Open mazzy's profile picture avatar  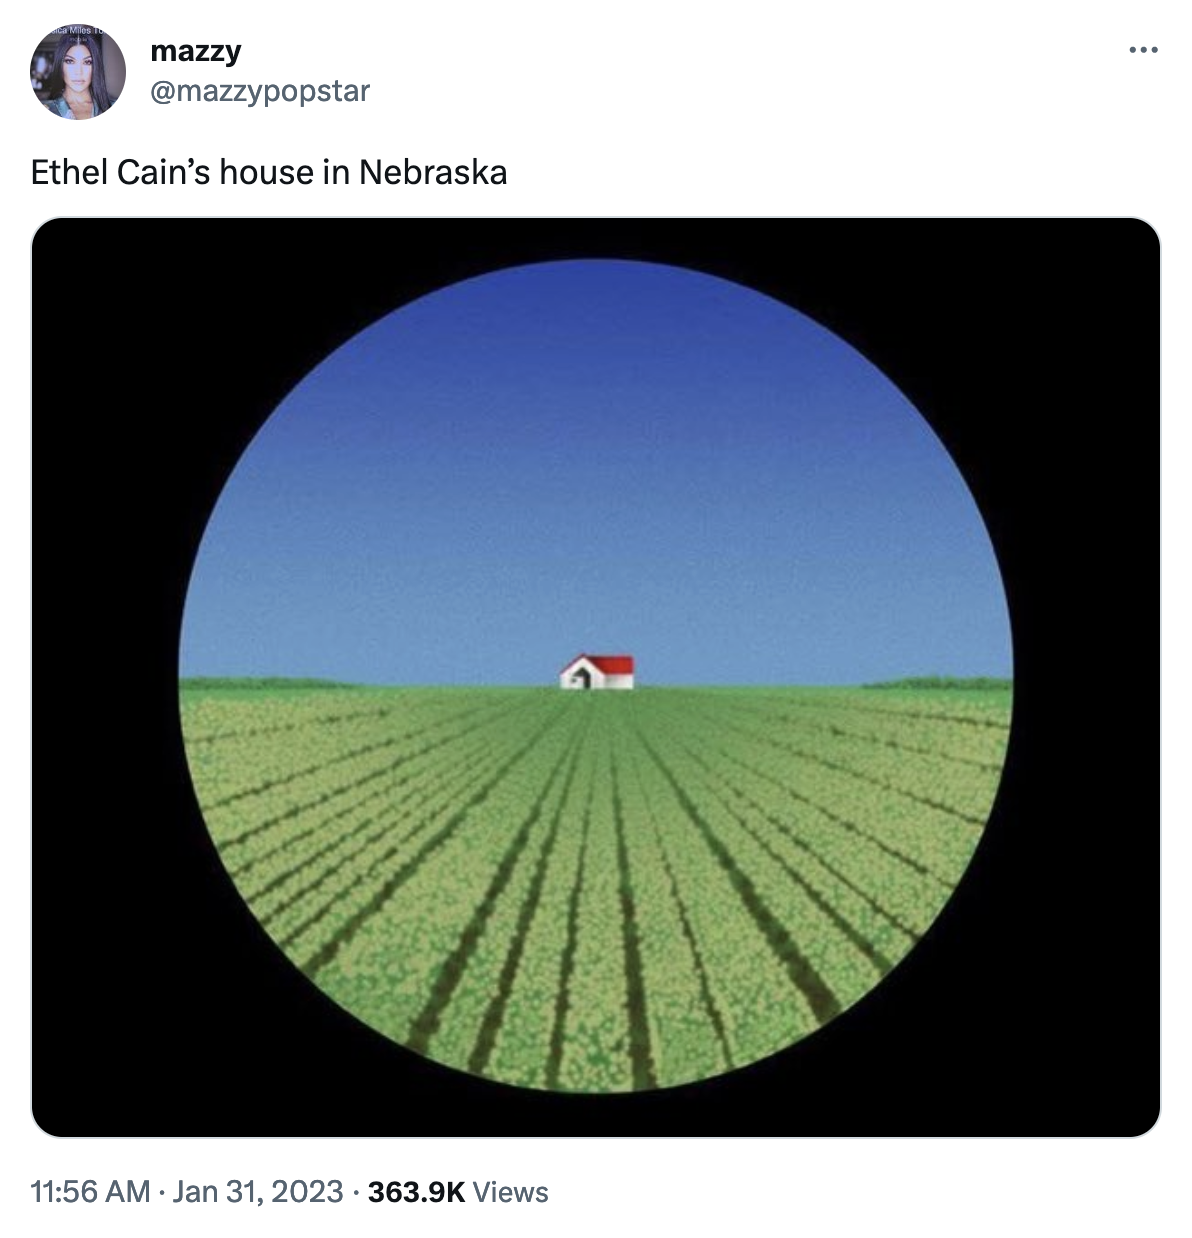click(x=79, y=73)
